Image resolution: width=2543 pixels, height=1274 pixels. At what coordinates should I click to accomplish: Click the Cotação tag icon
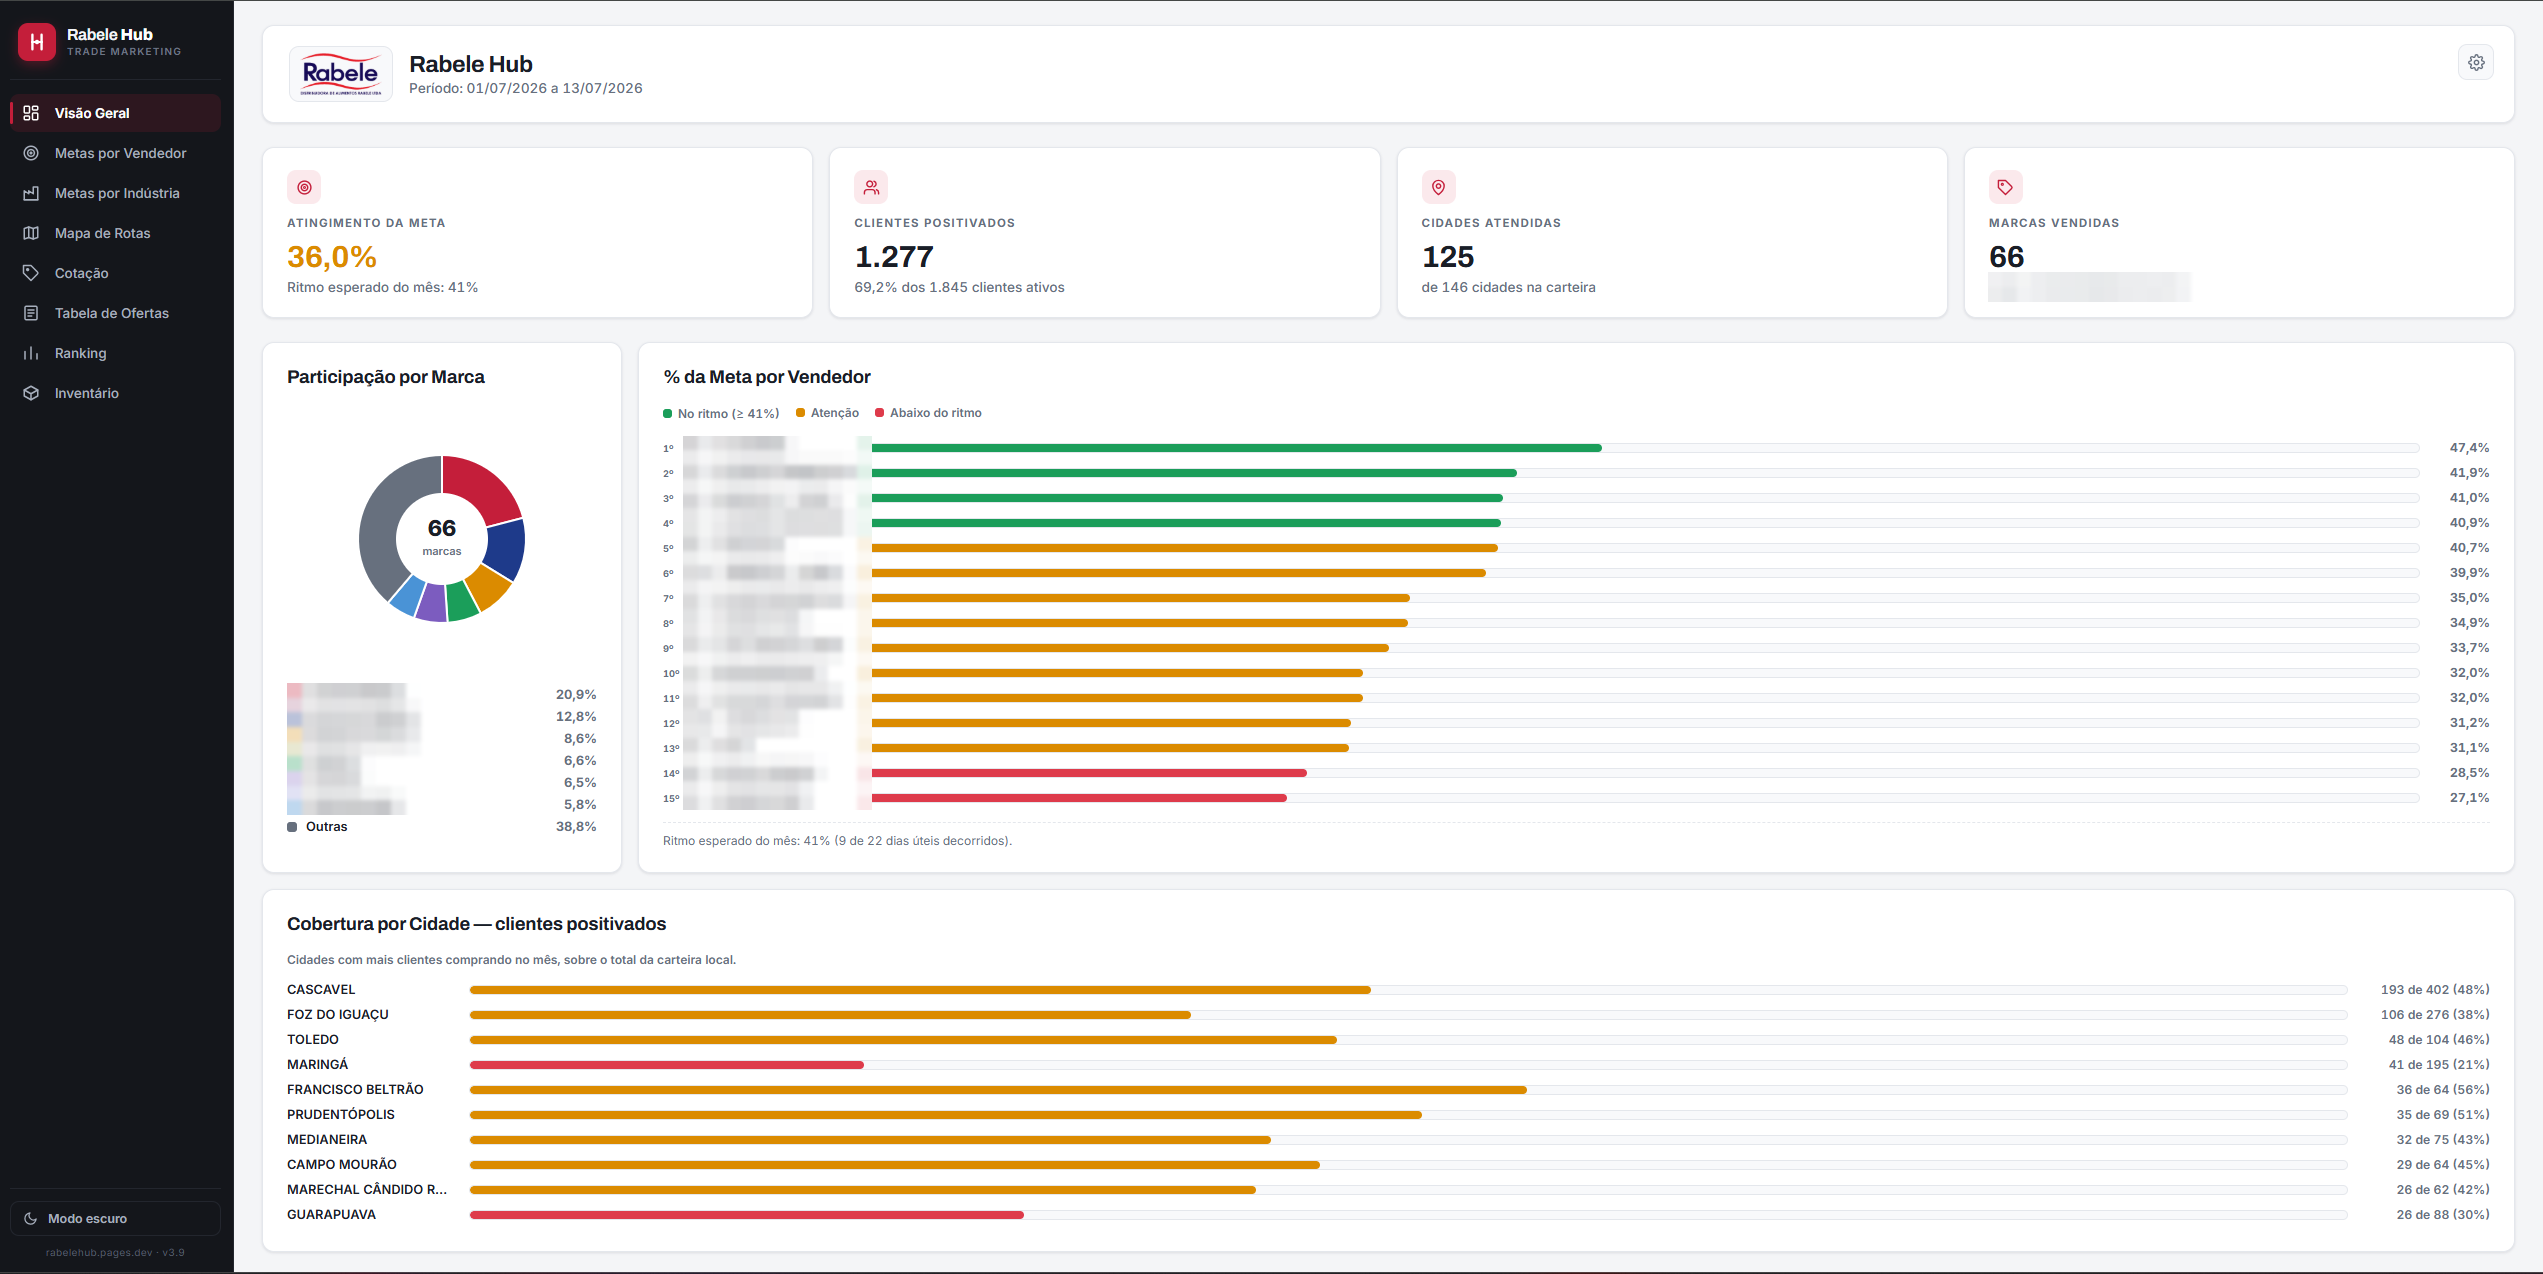[31, 273]
